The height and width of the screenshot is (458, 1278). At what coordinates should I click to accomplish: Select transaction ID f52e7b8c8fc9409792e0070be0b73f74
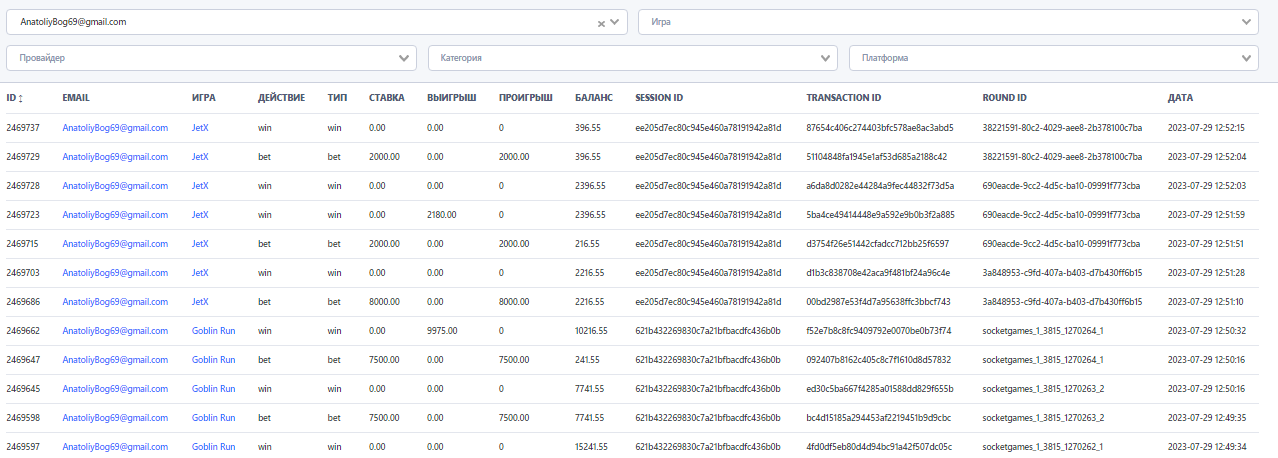pos(879,331)
